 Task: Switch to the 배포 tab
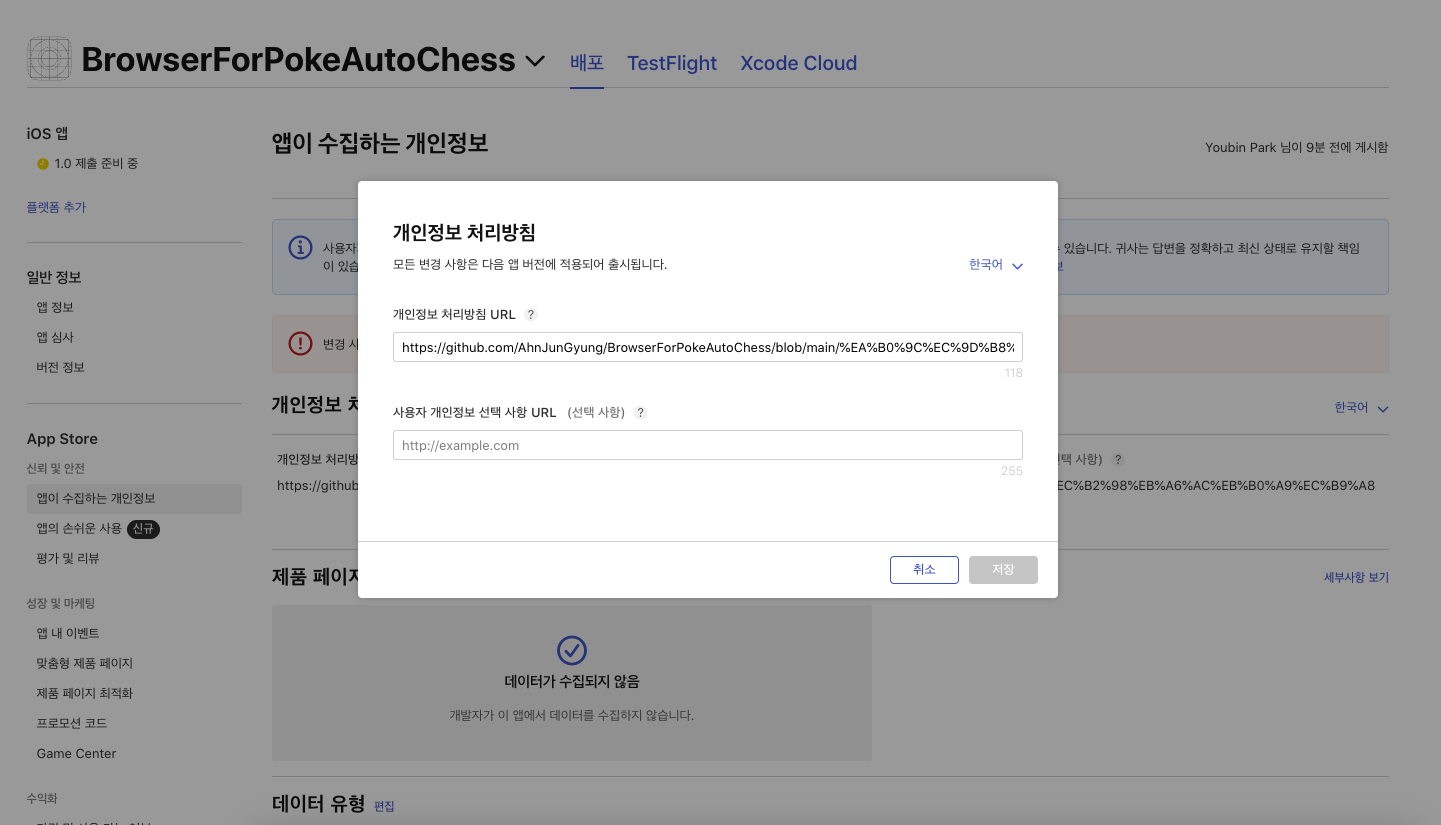[x=587, y=62]
